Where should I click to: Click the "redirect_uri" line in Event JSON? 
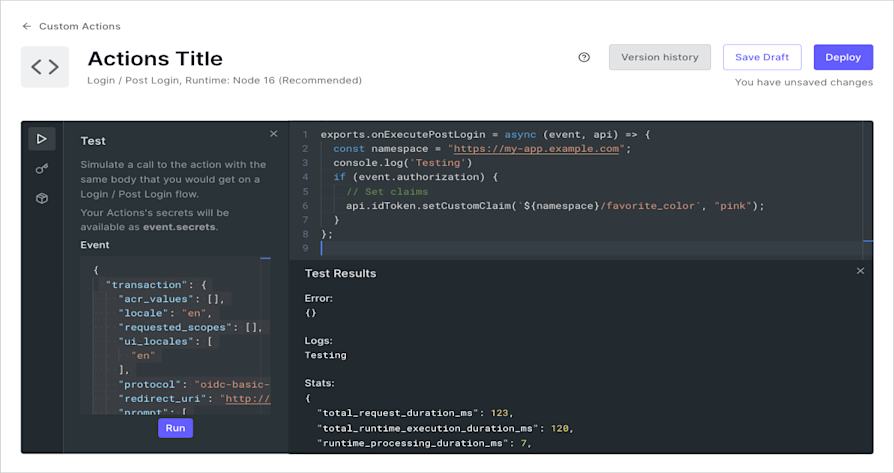click(194, 398)
